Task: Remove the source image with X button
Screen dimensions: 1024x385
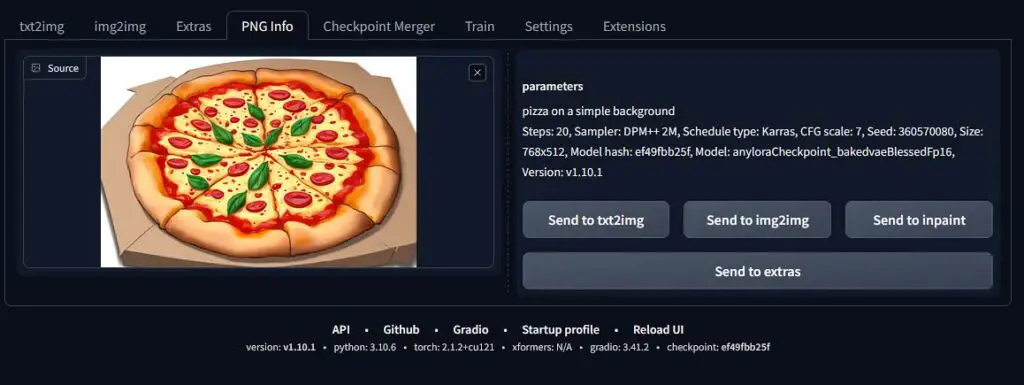Action: (477, 72)
